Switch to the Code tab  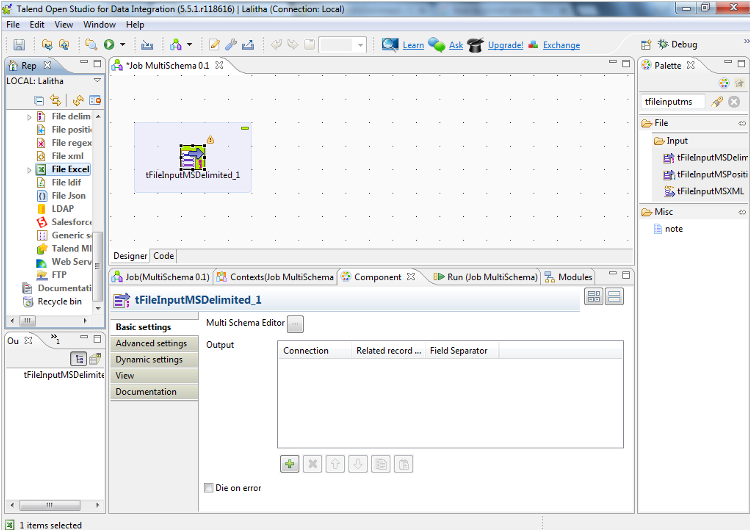pyautogui.click(x=164, y=256)
